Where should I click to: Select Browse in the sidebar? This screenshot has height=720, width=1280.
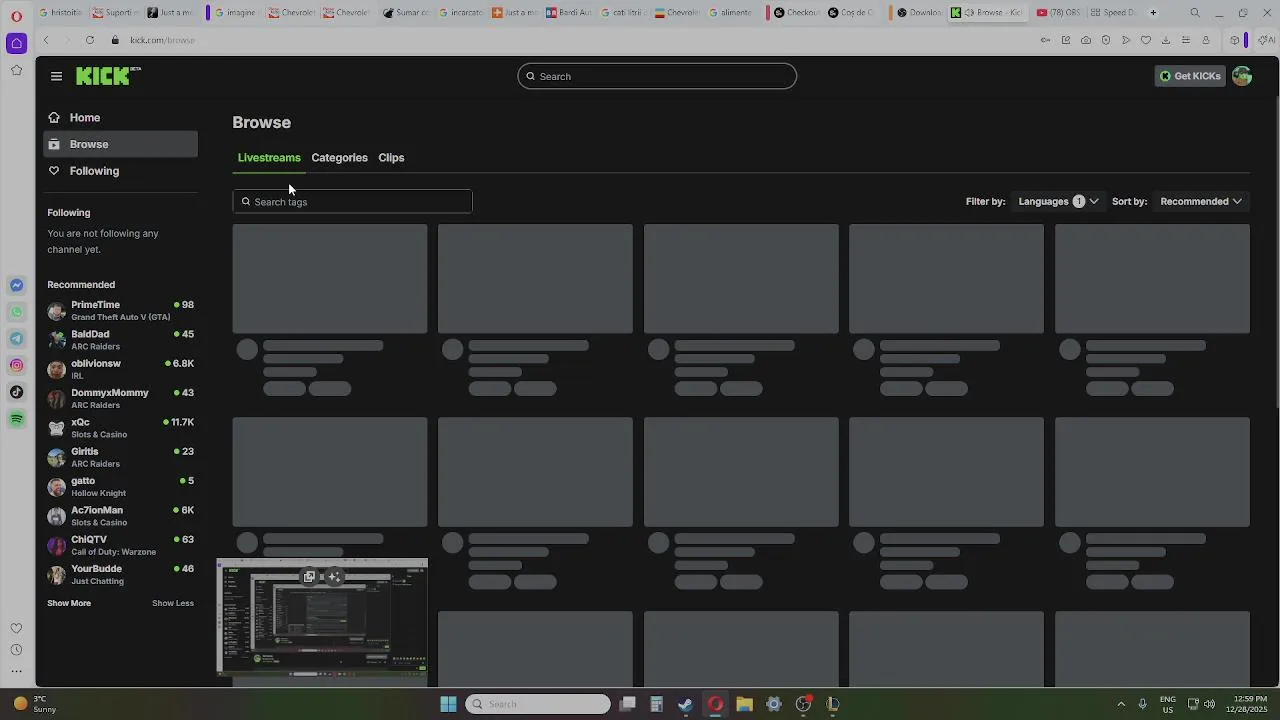pyautogui.click(x=120, y=144)
